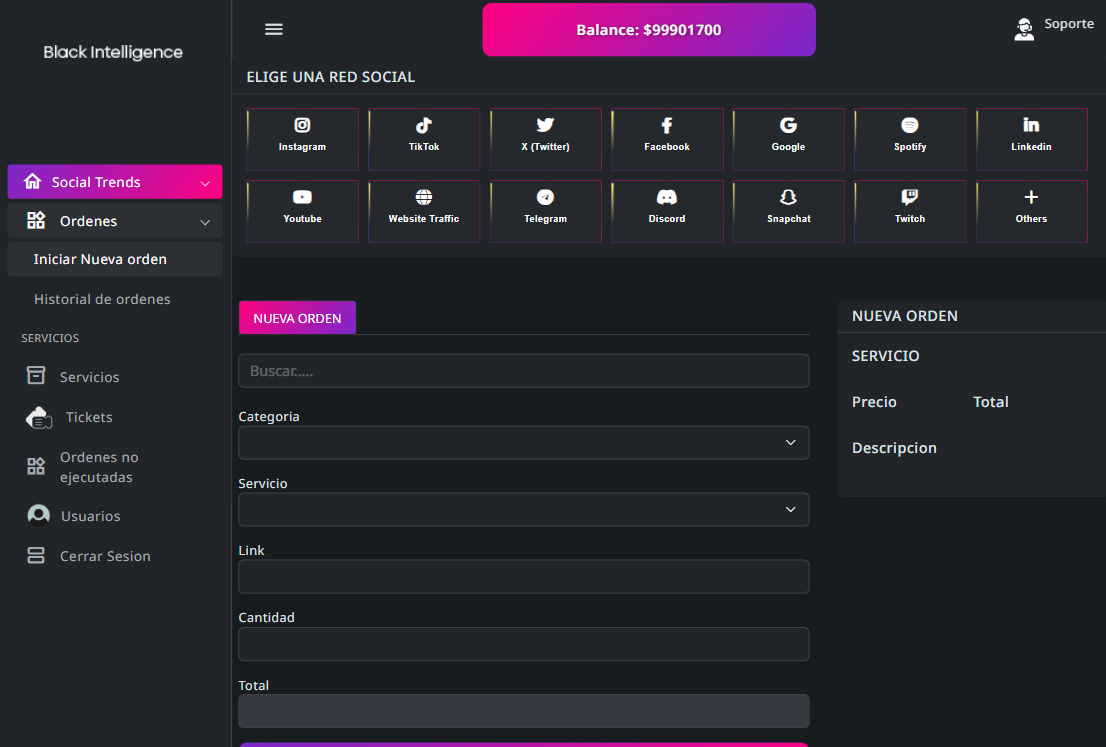Viewport: 1106px width, 747px height.
Task: Open the Soporte support icon
Action: pos(1024,29)
